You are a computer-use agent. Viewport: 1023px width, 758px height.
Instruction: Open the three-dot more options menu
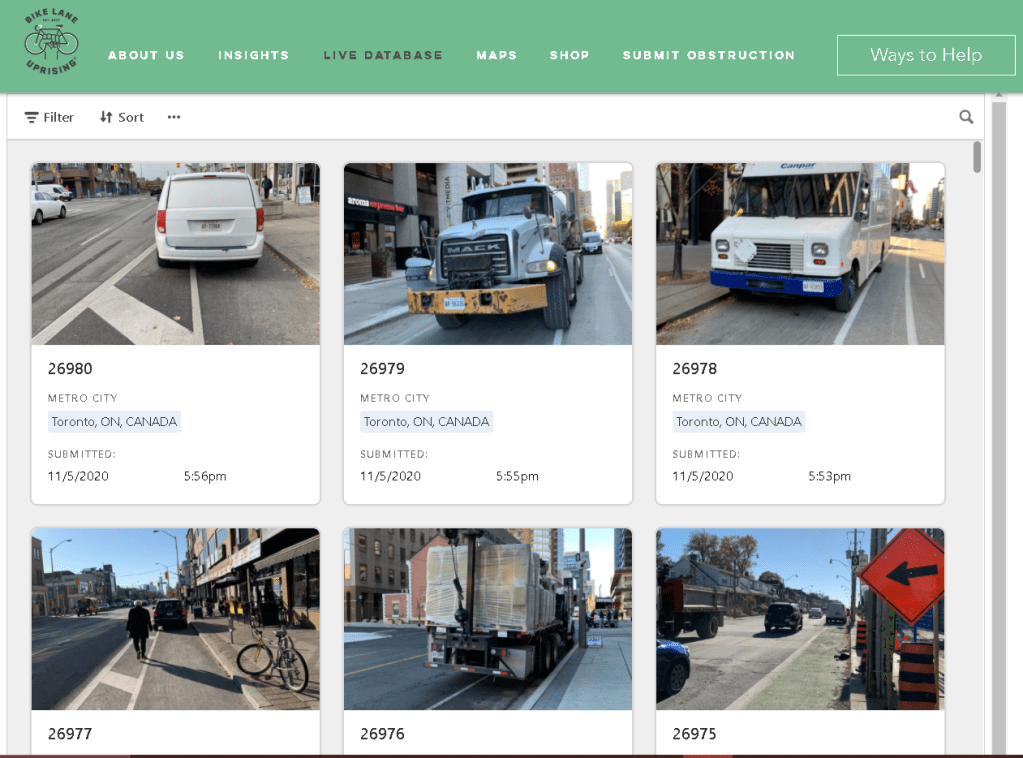pyautogui.click(x=174, y=117)
